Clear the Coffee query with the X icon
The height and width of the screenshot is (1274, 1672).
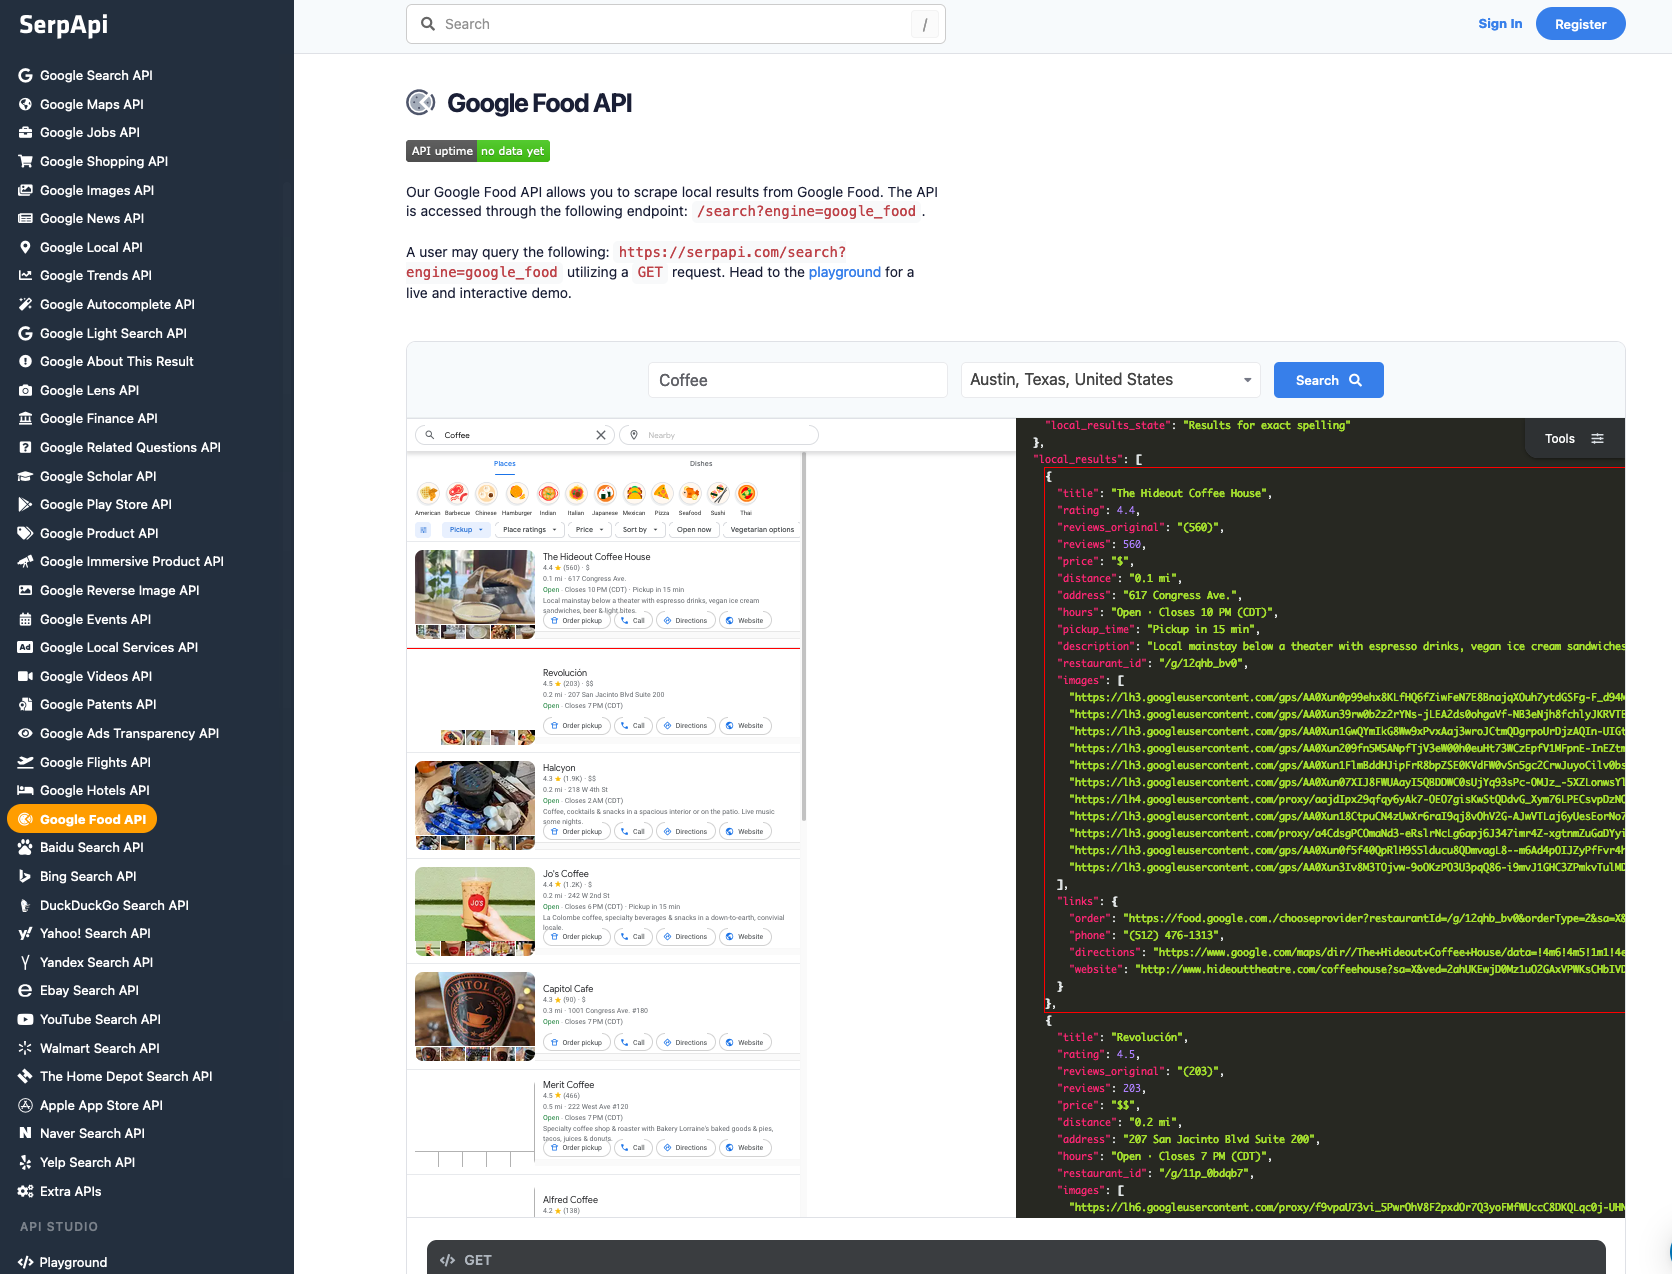(601, 435)
